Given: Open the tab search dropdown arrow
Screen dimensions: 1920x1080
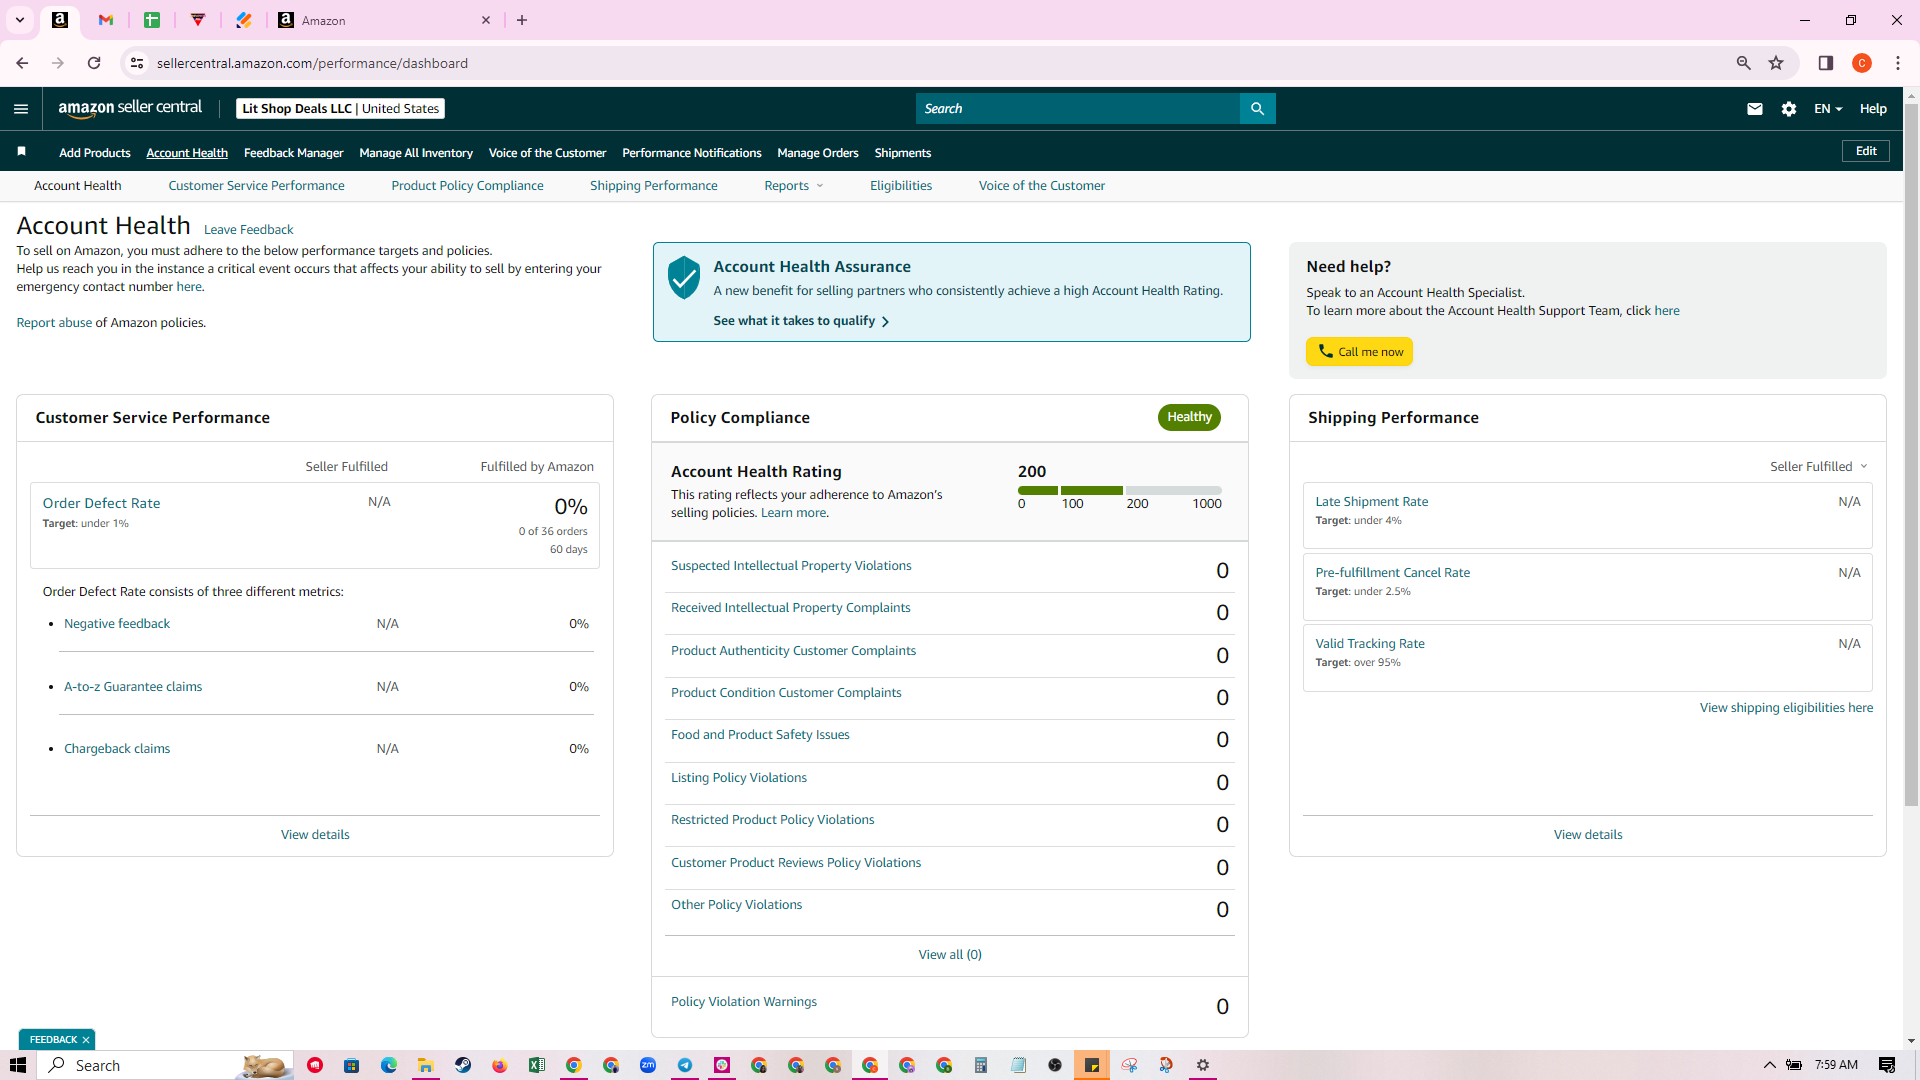Looking at the screenshot, I should (19, 20).
